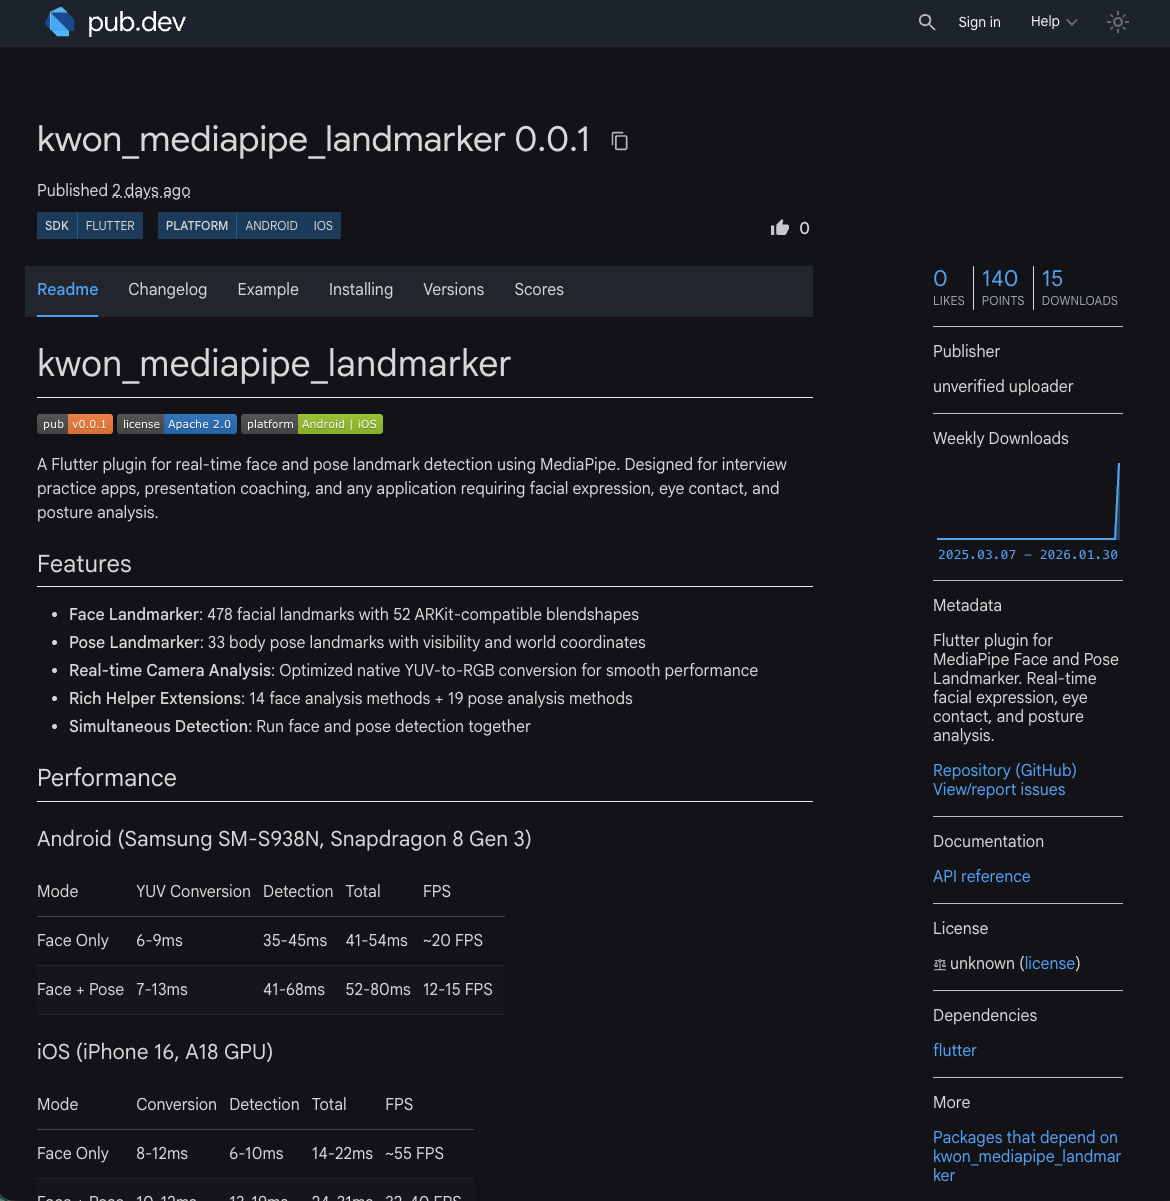The image size is (1170, 1201).
Task: Click the '52-80ms' Total cell
Action: pos(378,989)
